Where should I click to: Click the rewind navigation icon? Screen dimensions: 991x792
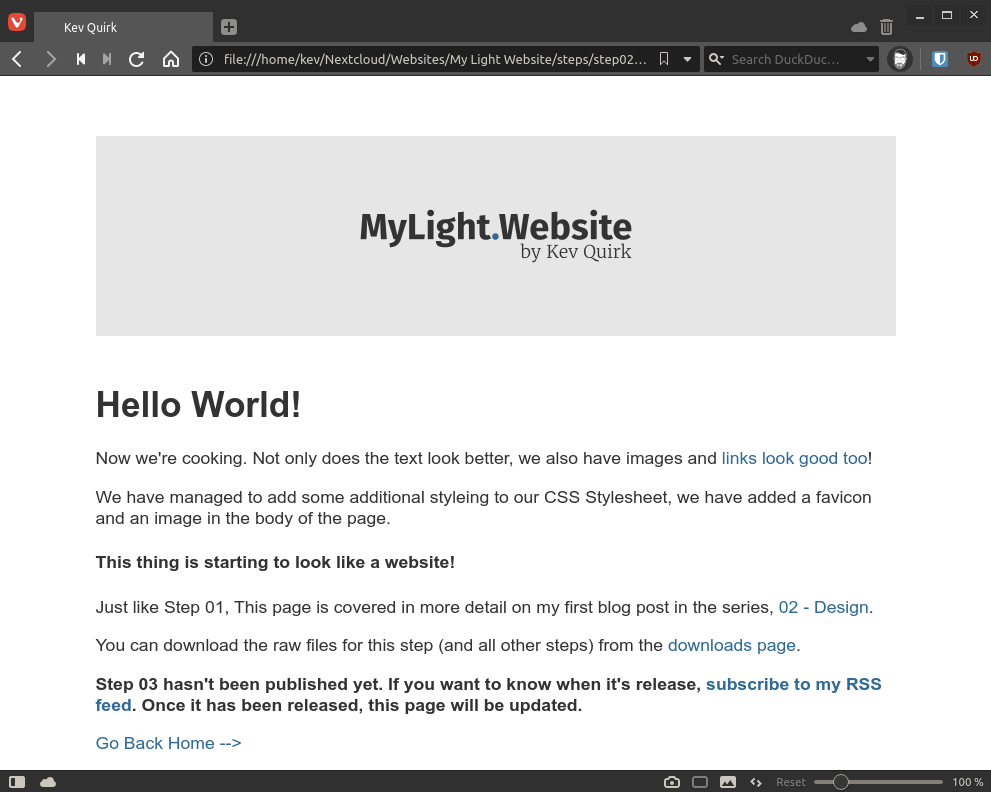80,59
